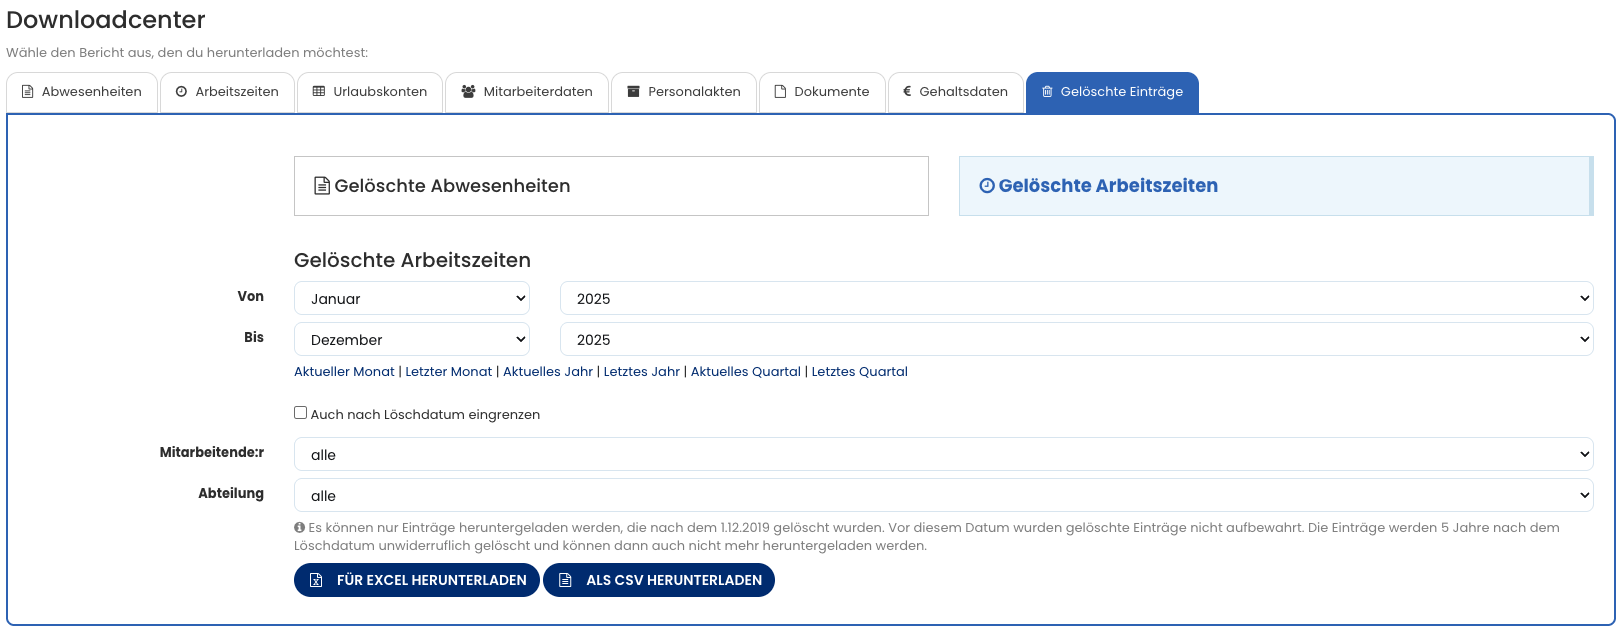Viewport: 1624px width, 632px height.
Task: Click the people icon on Mitarbeiterdaten tab
Action: tap(468, 92)
